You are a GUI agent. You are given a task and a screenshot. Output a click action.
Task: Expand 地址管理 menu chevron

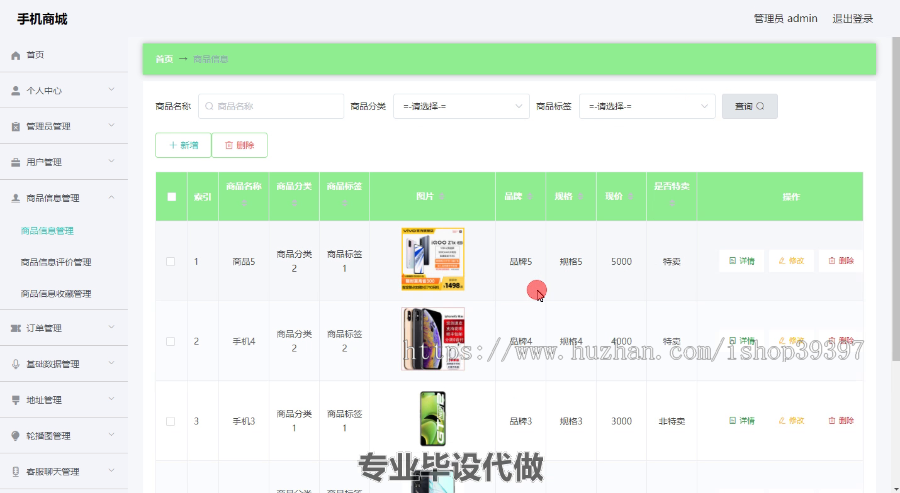click(x=111, y=399)
